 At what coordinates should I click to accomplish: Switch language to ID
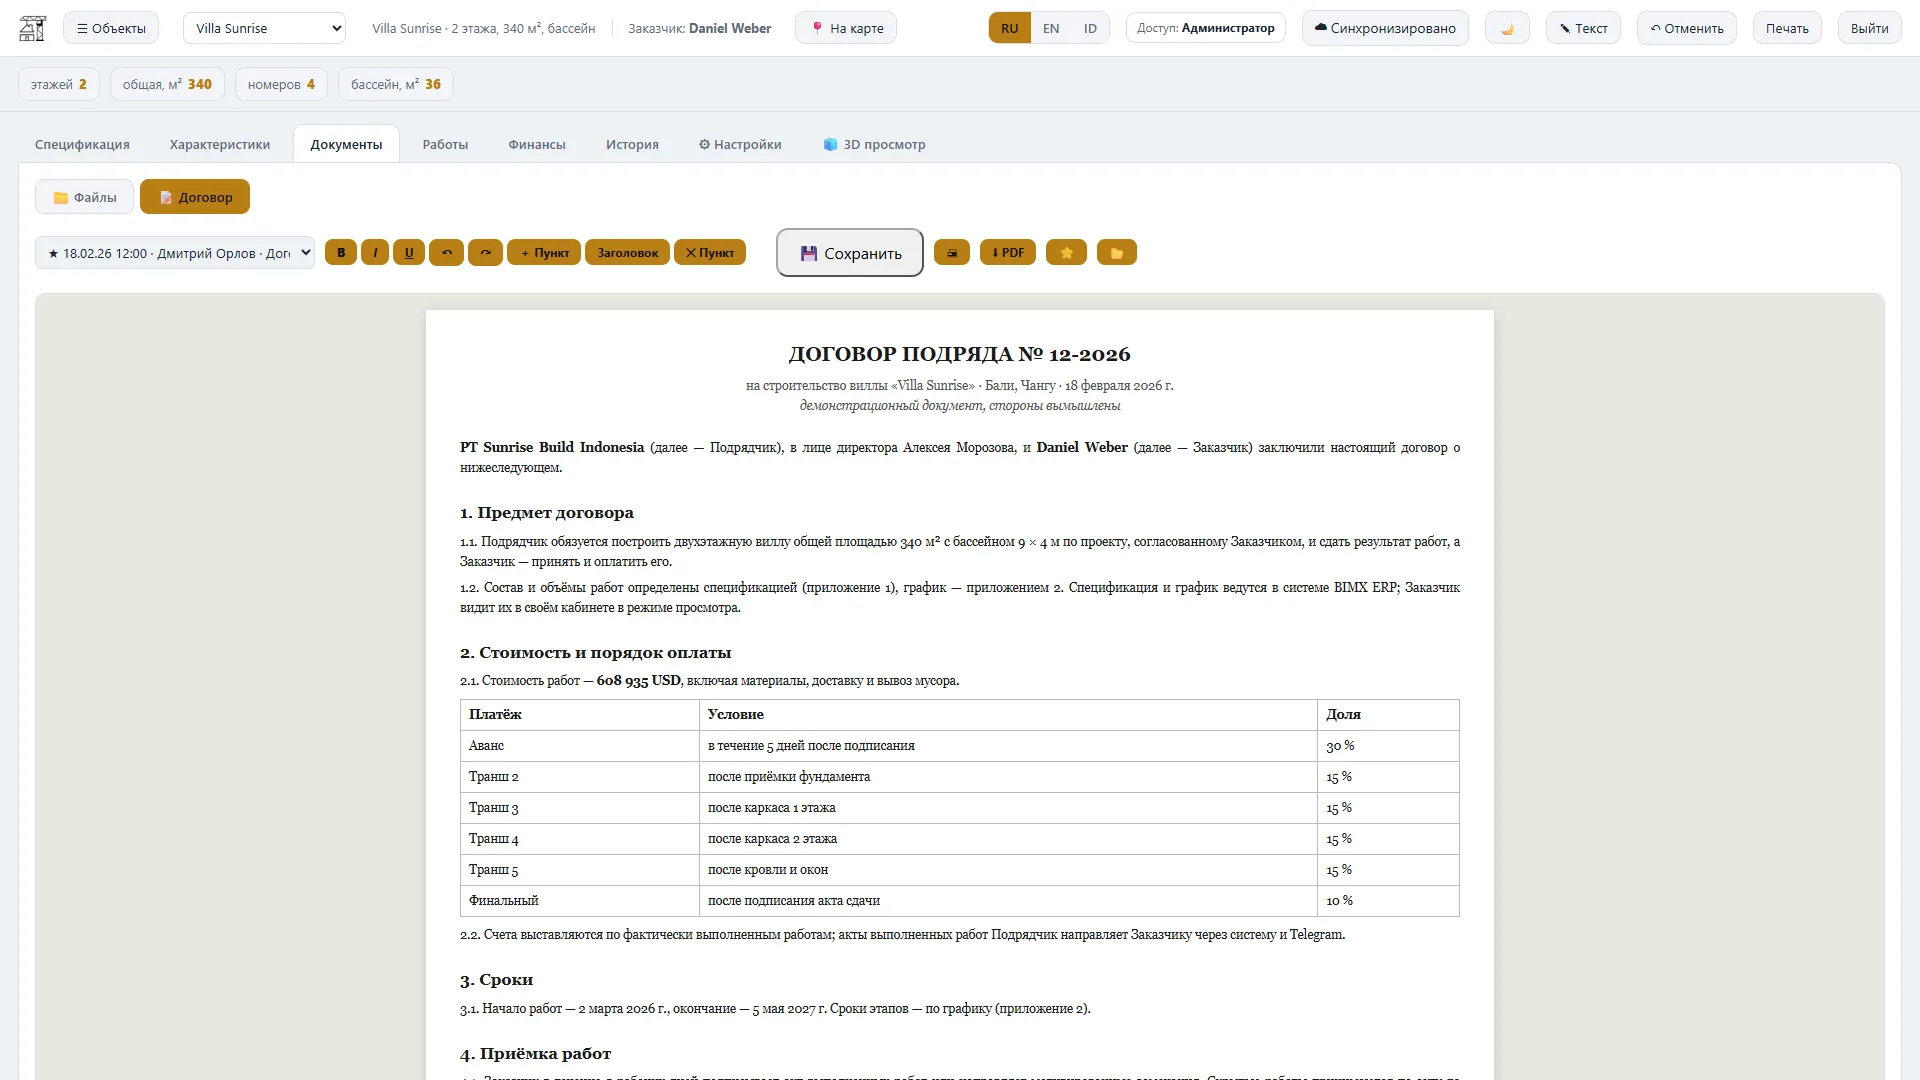pyautogui.click(x=1090, y=28)
